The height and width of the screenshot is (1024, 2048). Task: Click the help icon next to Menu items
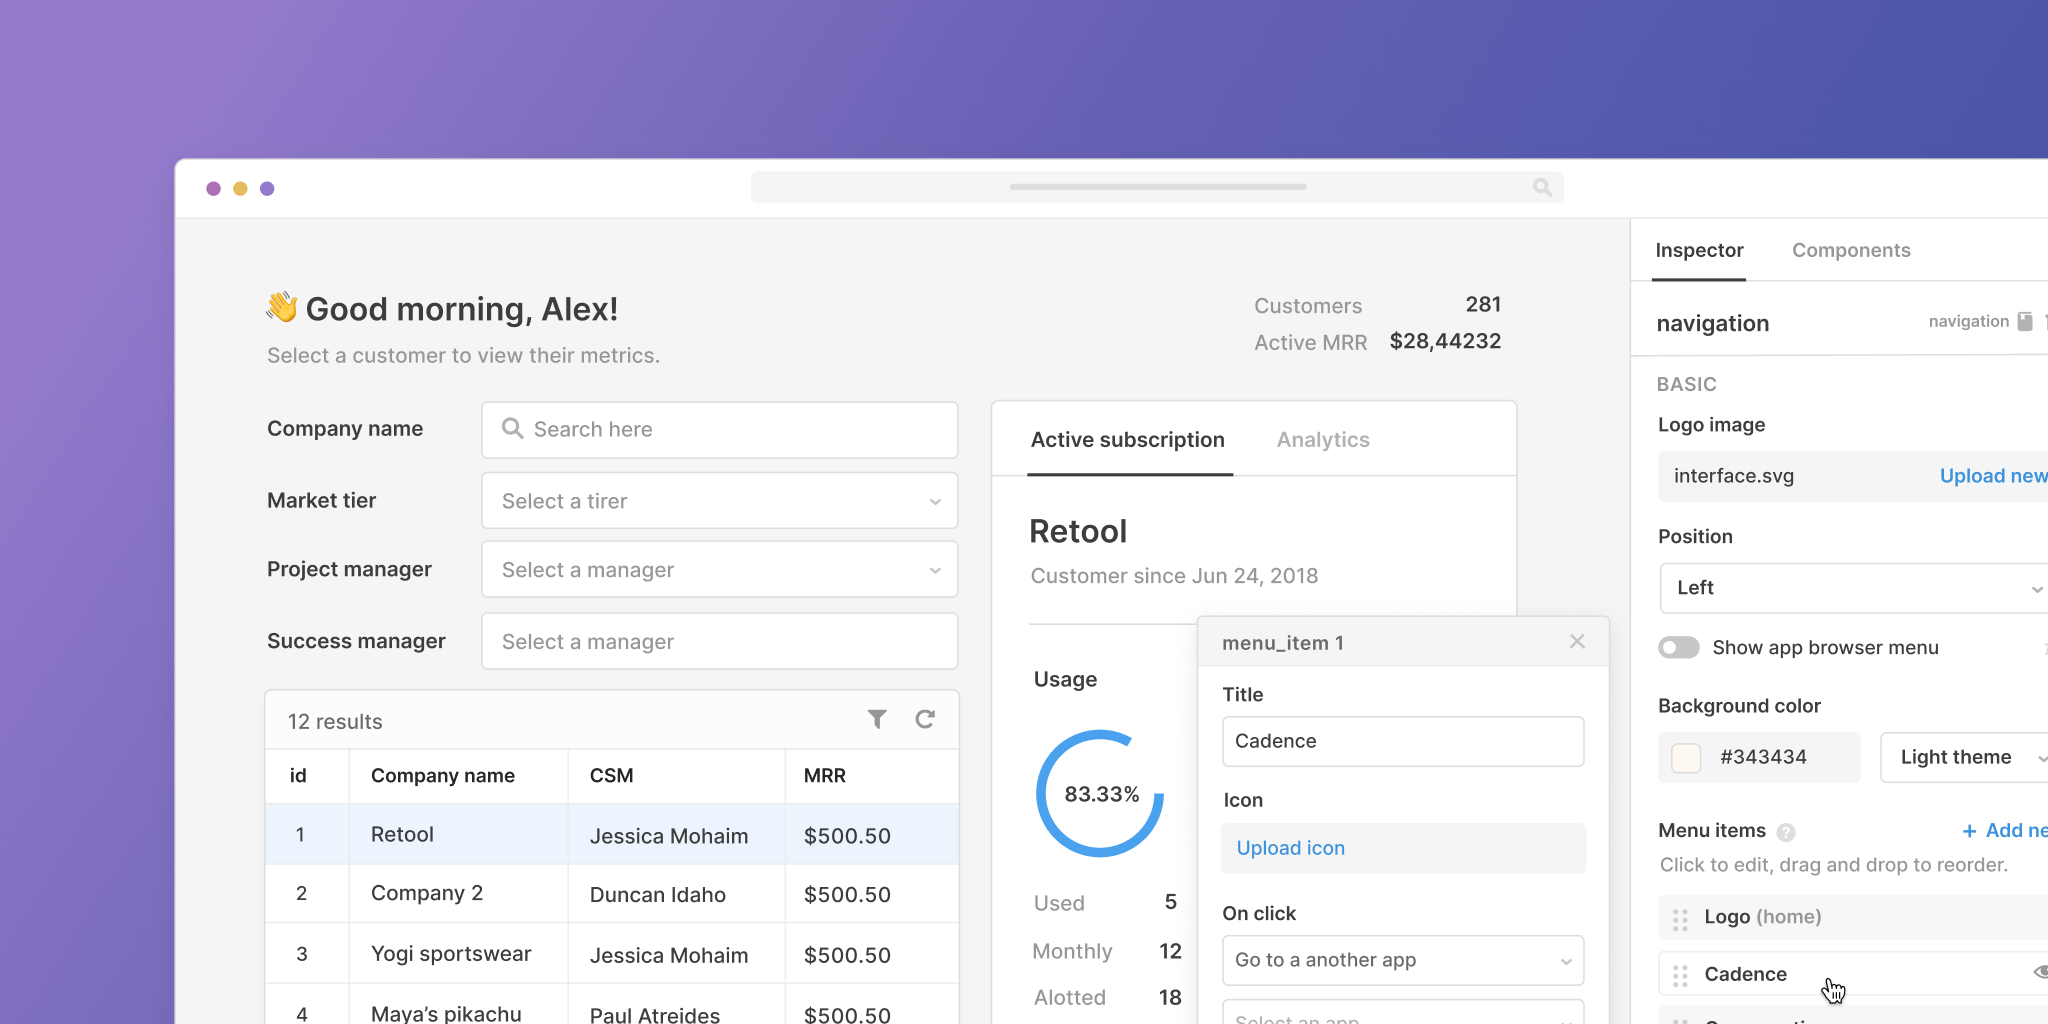(x=1786, y=832)
